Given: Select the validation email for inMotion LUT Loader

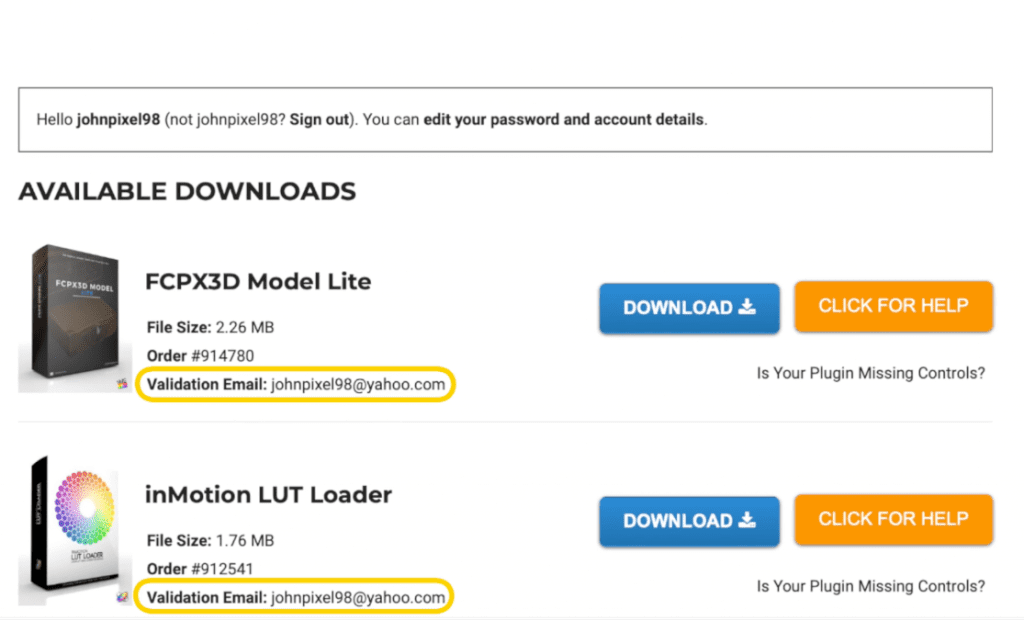Looking at the screenshot, I should tap(357, 597).
